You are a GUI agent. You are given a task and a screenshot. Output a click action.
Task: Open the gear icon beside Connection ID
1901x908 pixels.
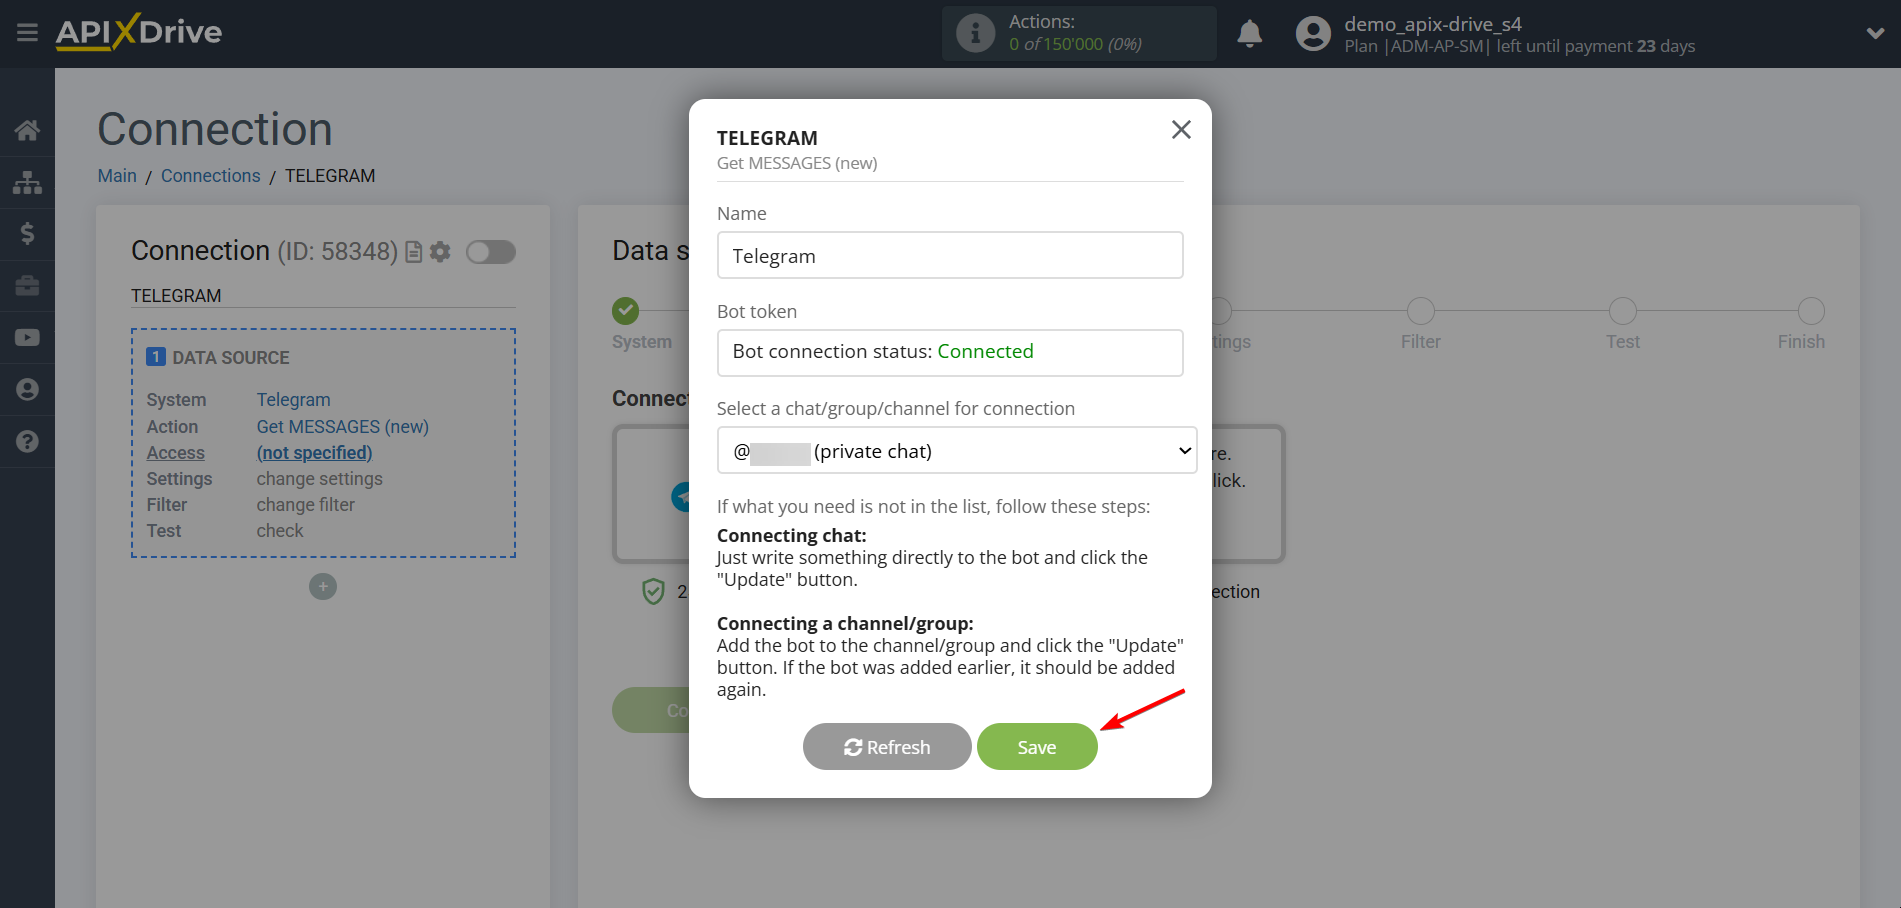pos(439,252)
